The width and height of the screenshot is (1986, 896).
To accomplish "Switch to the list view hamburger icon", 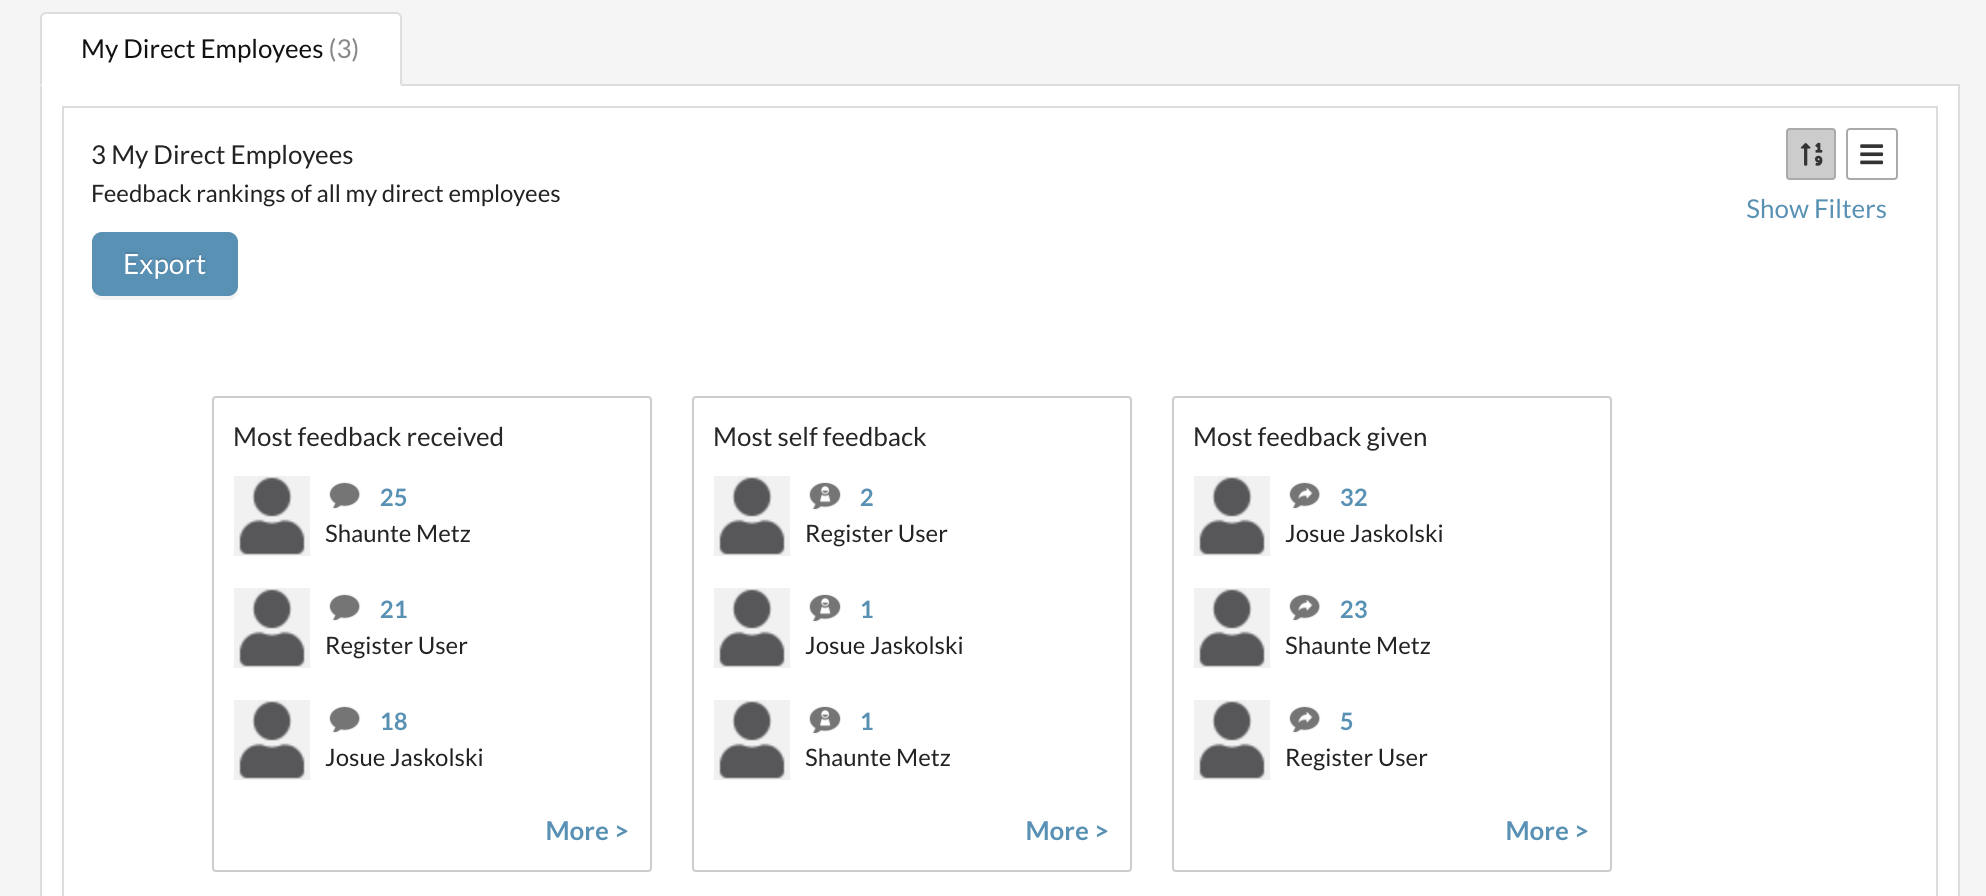I will coord(1871,154).
